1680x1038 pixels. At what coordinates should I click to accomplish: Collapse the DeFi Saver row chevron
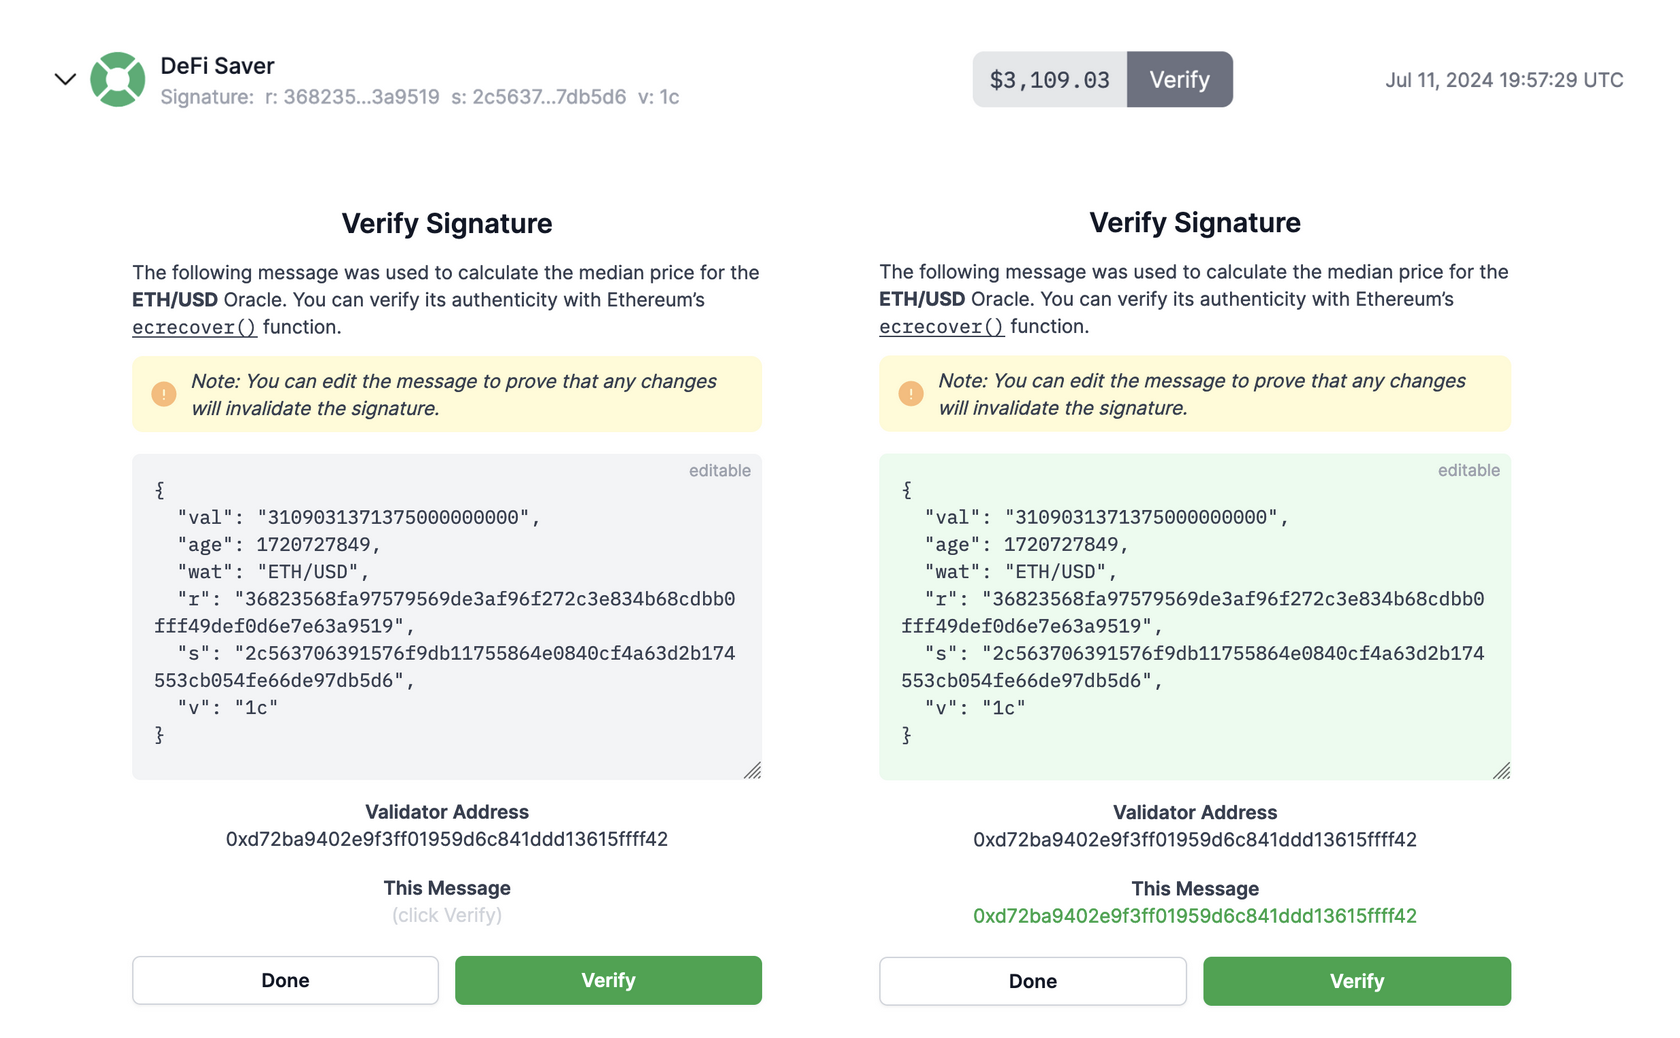click(65, 79)
